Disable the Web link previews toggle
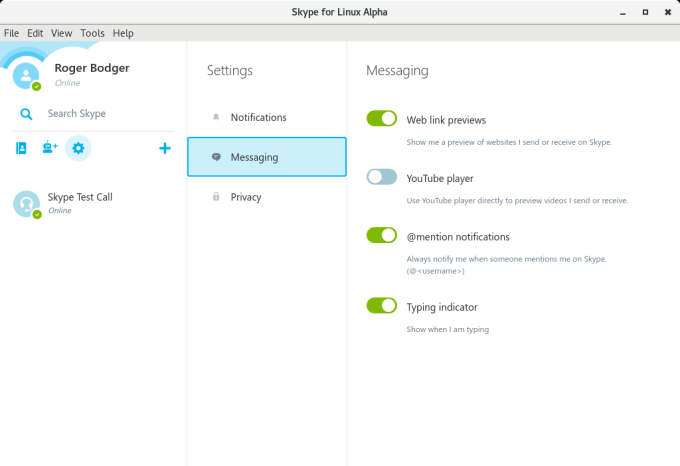The height and width of the screenshot is (466, 680). tap(382, 119)
